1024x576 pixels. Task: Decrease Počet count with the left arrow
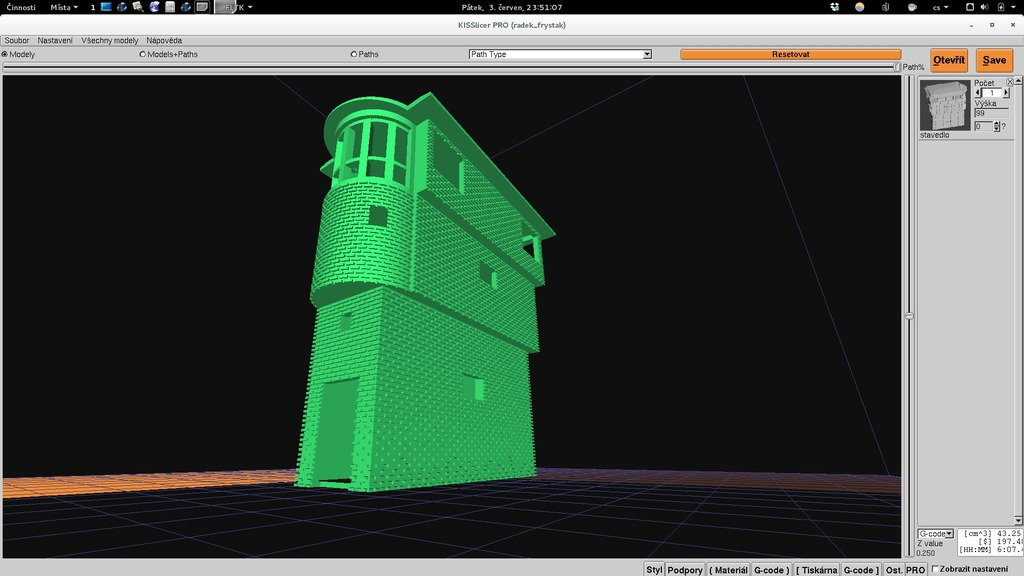tap(979, 93)
